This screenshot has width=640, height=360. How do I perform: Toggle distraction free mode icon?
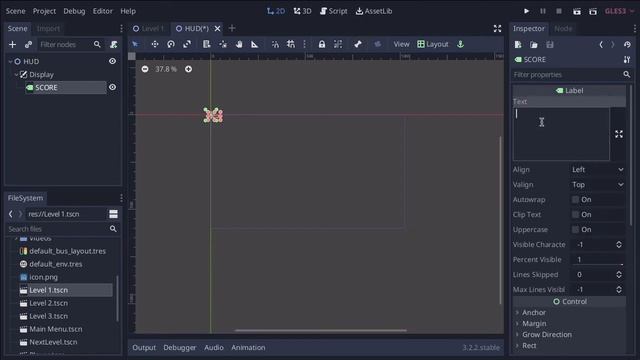497,28
